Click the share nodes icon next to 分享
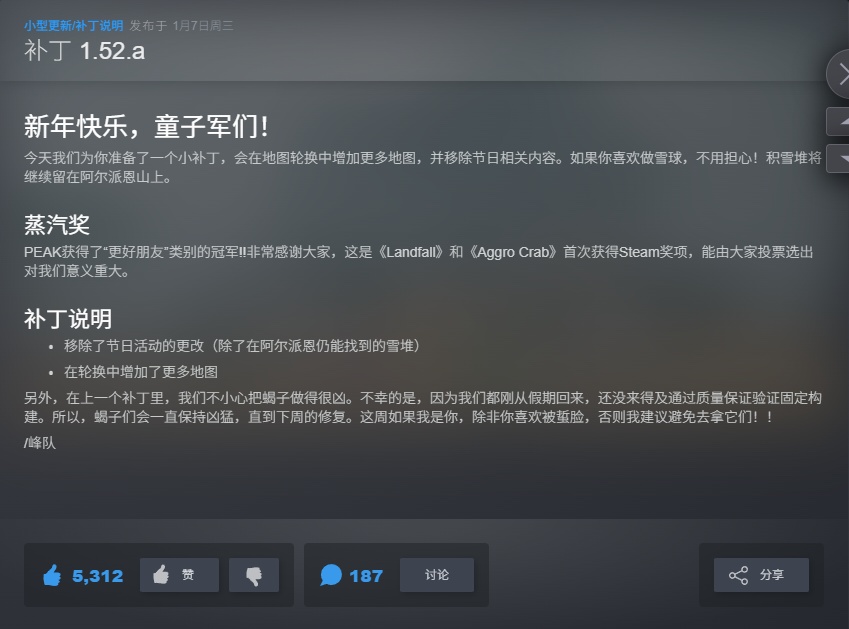The height and width of the screenshot is (629, 849). [x=738, y=575]
